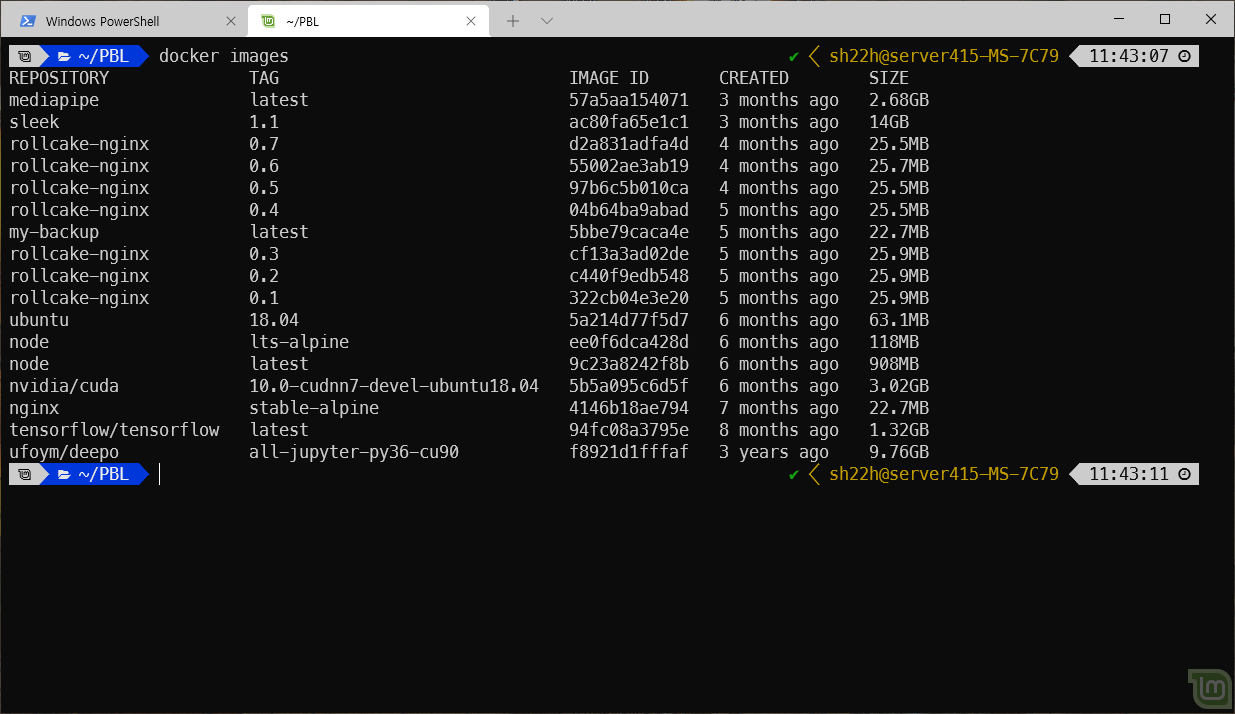Select the mediapipe repository name

[x=54, y=100]
